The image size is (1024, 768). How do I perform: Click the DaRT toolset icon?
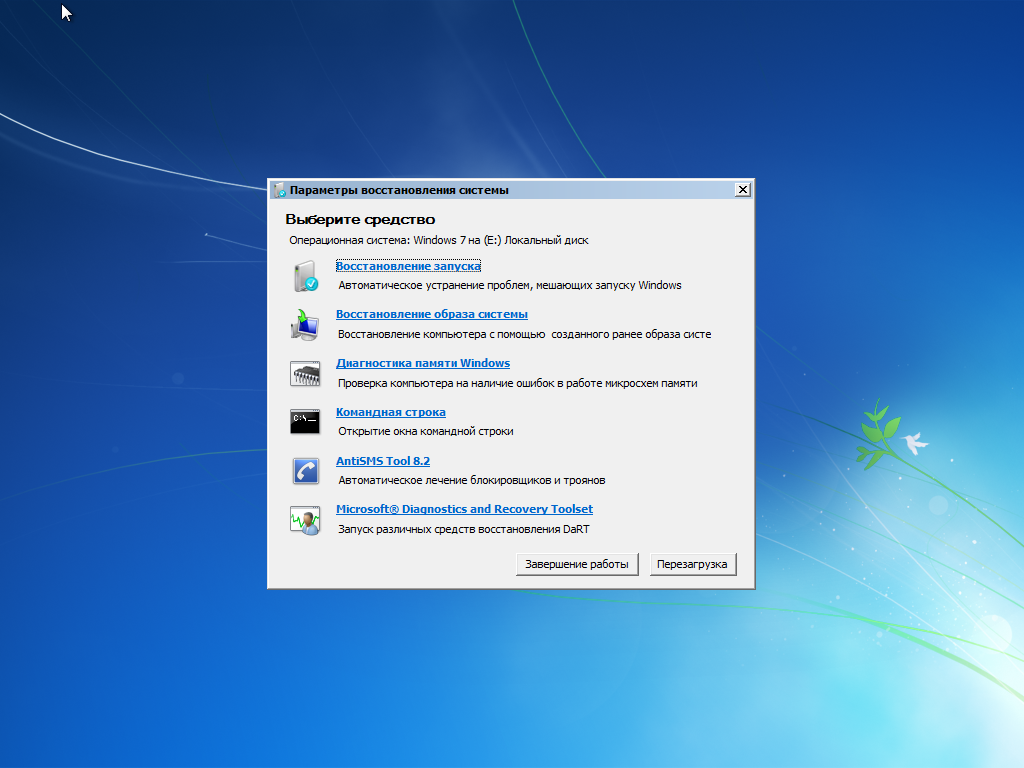[305, 520]
